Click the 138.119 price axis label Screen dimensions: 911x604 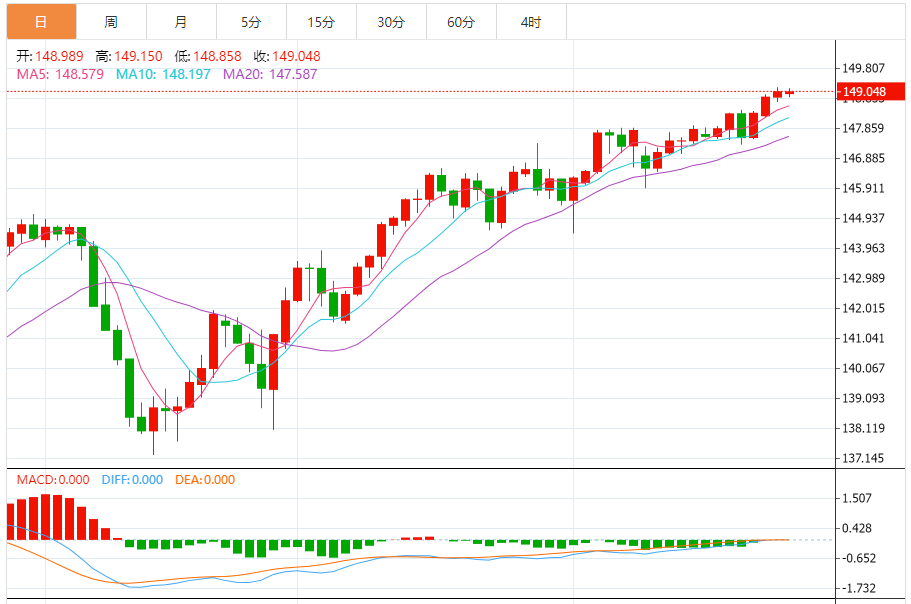coord(863,429)
